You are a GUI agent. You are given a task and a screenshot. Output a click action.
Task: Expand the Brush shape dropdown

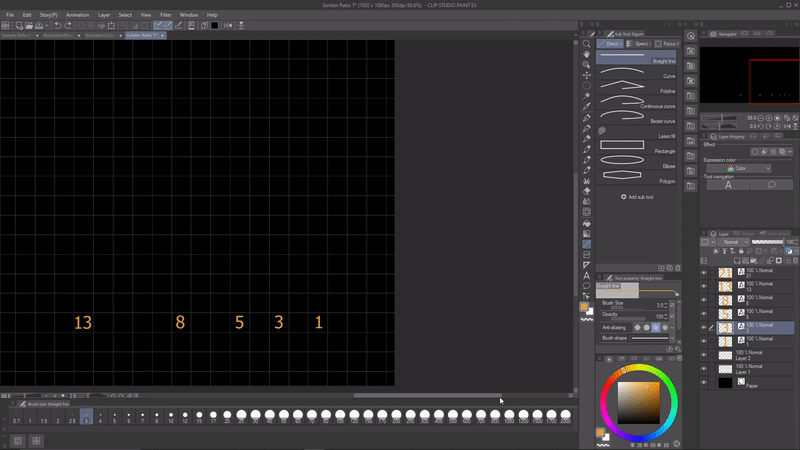tap(672, 338)
